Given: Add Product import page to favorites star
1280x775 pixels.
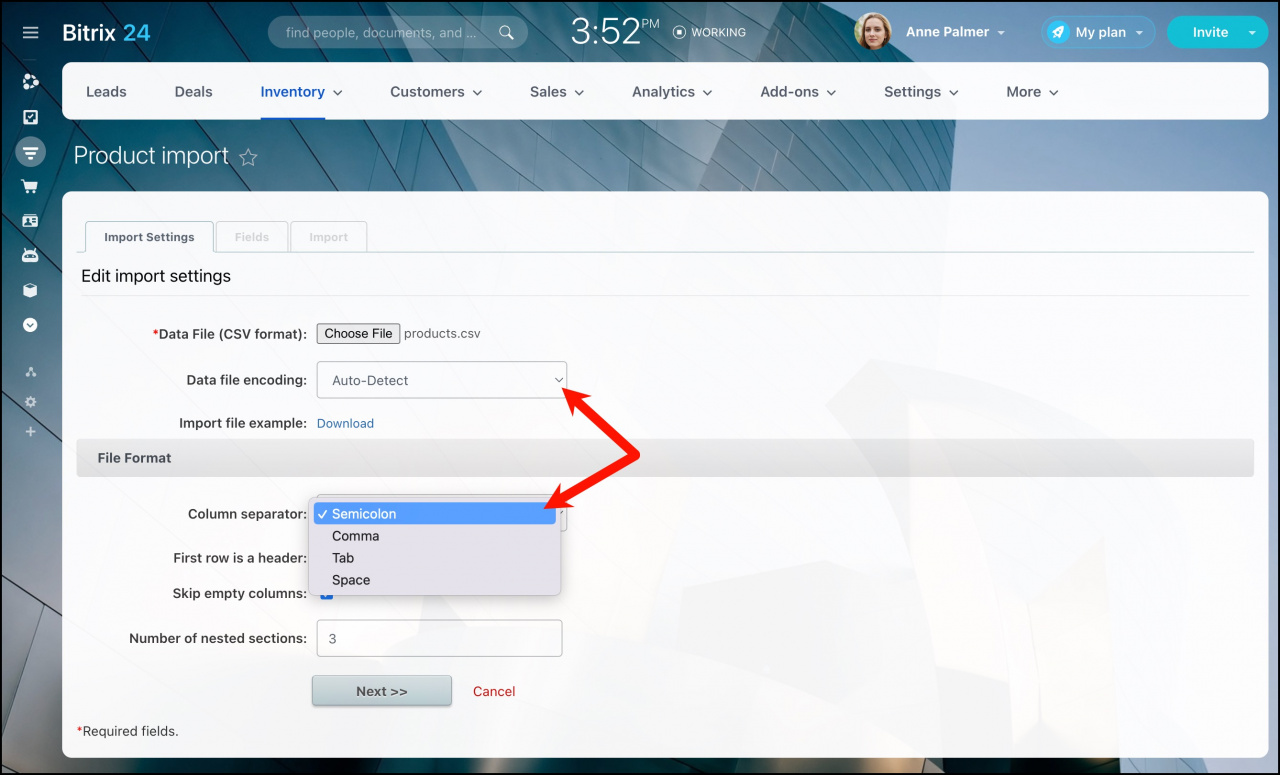Looking at the screenshot, I should point(249,157).
